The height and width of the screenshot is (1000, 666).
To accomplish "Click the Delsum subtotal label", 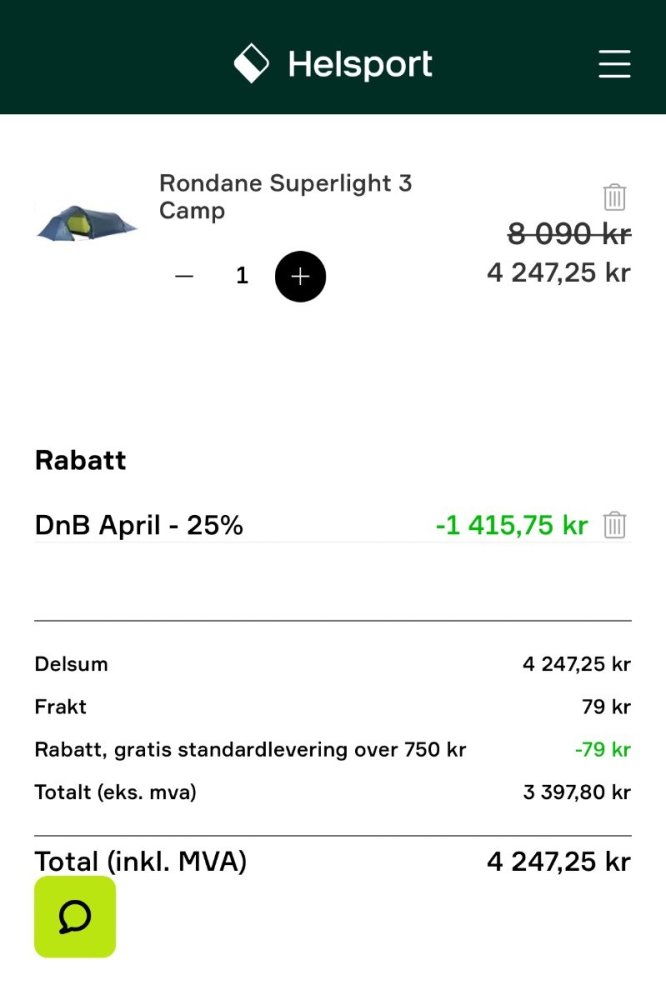I will [x=71, y=664].
